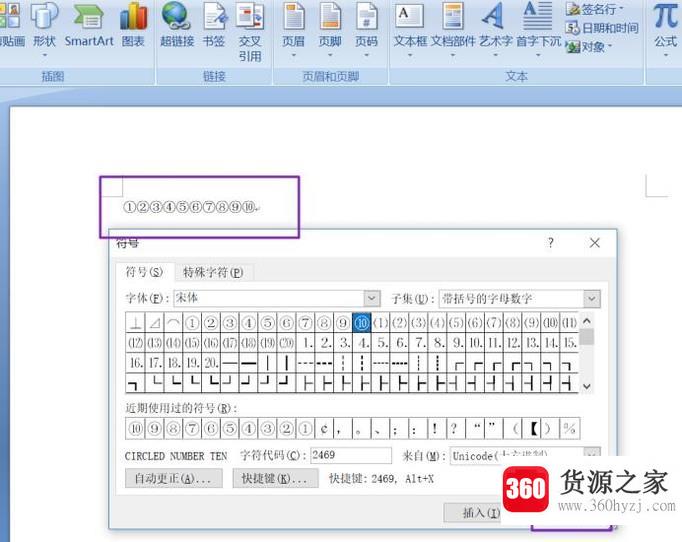Screen dimensions: 682x542
Task: Pick the % recently used symbol
Action: tap(569, 429)
